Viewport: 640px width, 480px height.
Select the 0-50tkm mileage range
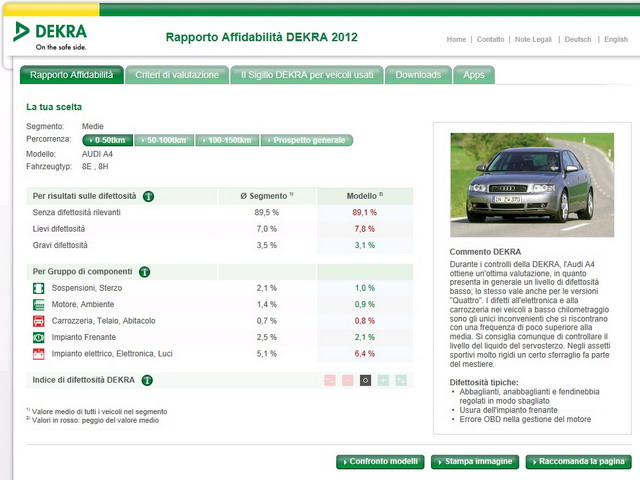click(108, 140)
